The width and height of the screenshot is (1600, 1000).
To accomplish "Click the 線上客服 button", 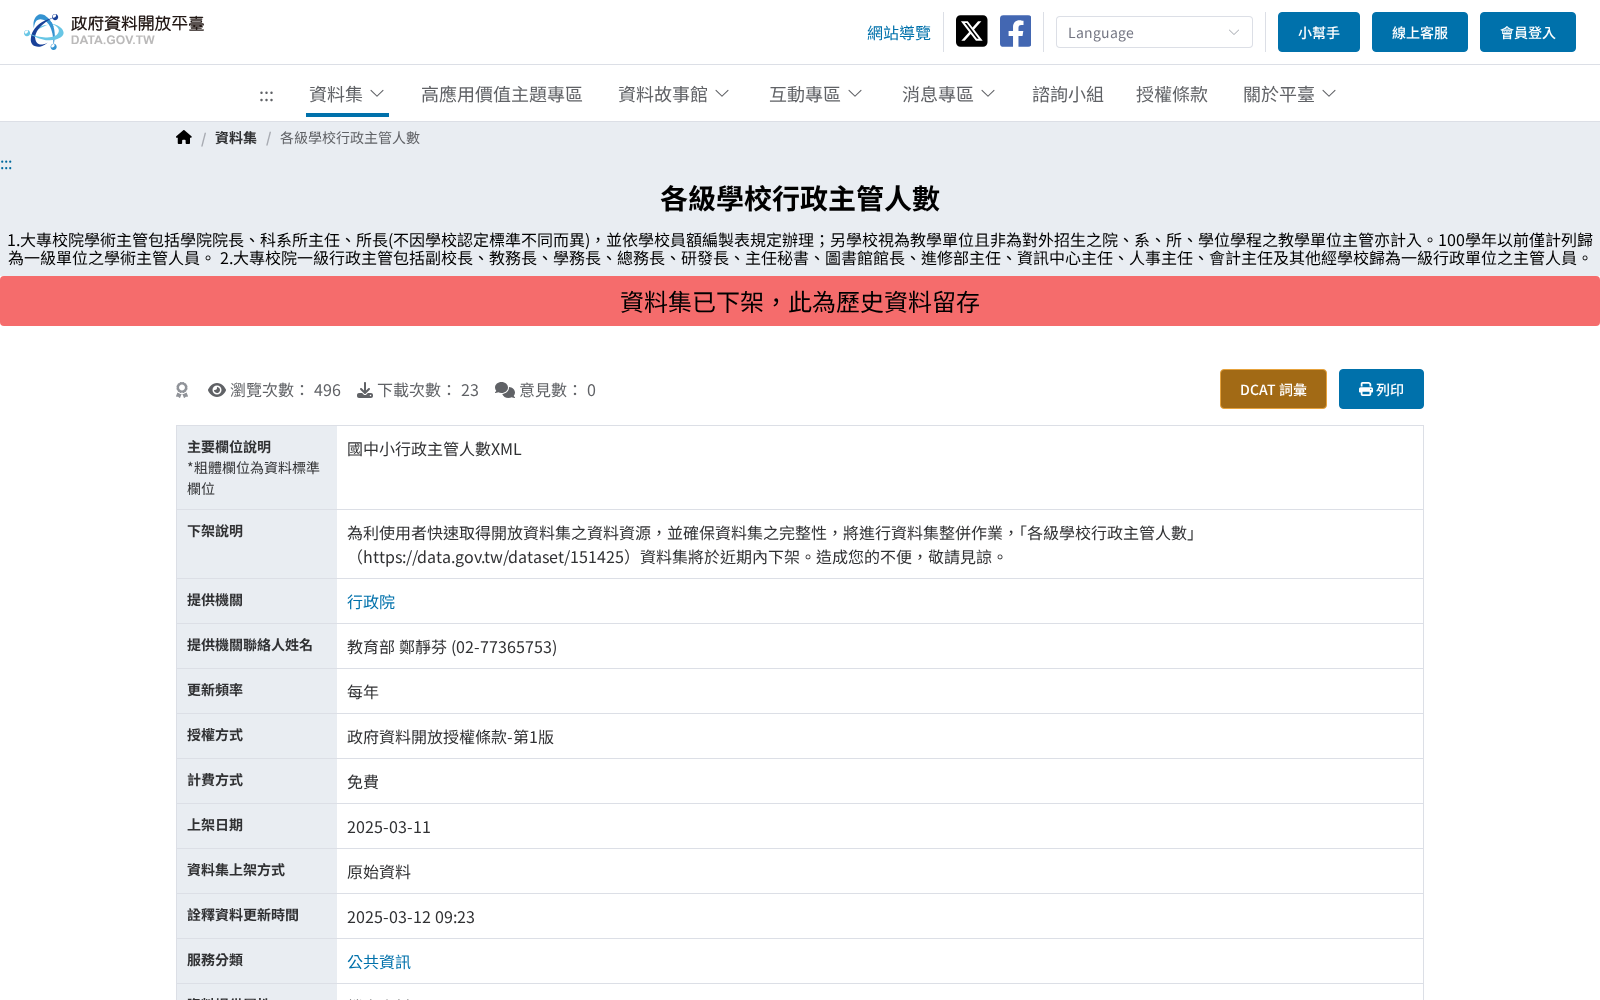I will (x=1420, y=32).
